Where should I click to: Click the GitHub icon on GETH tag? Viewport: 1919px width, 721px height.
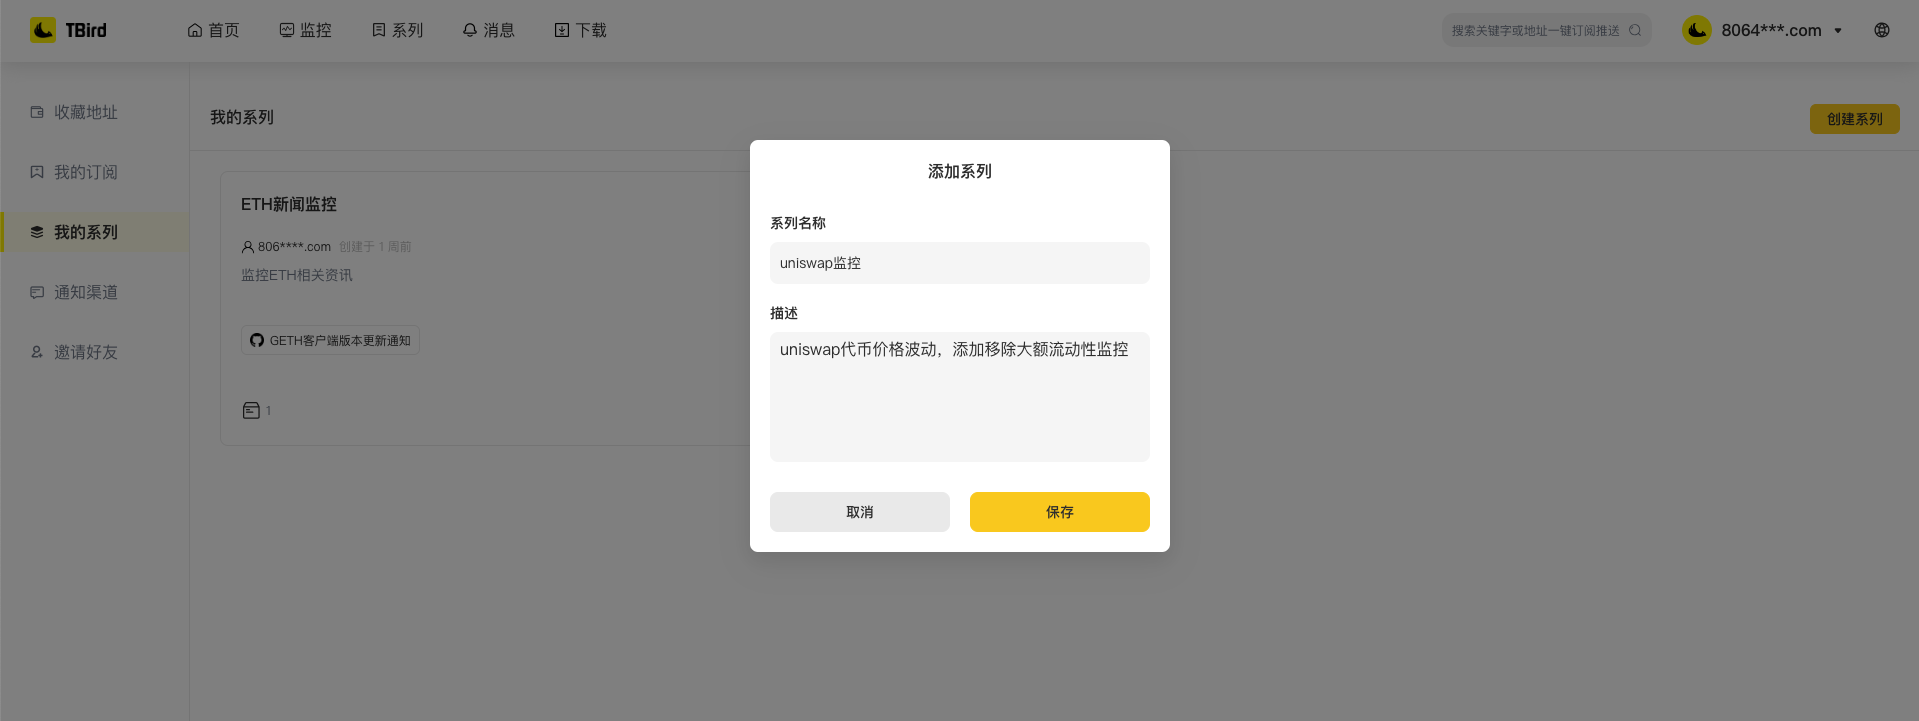(x=257, y=340)
